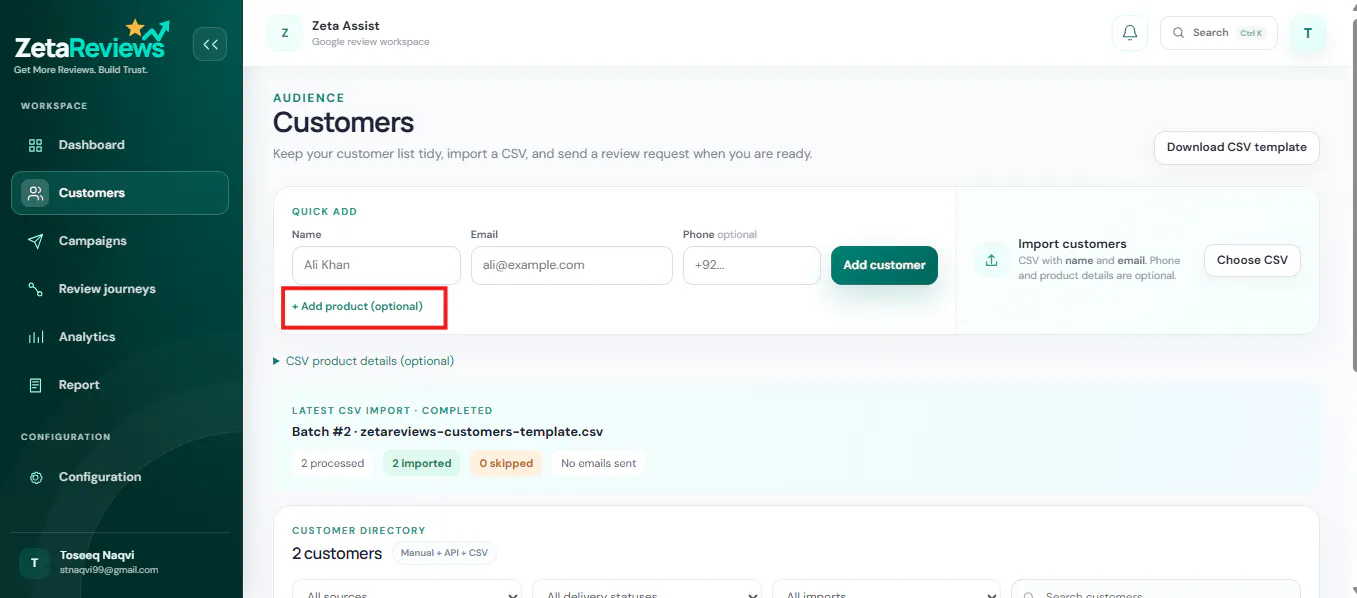The image size is (1357, 598).
Task: Click the "0 skipped" badge
Action: (505, 463)
